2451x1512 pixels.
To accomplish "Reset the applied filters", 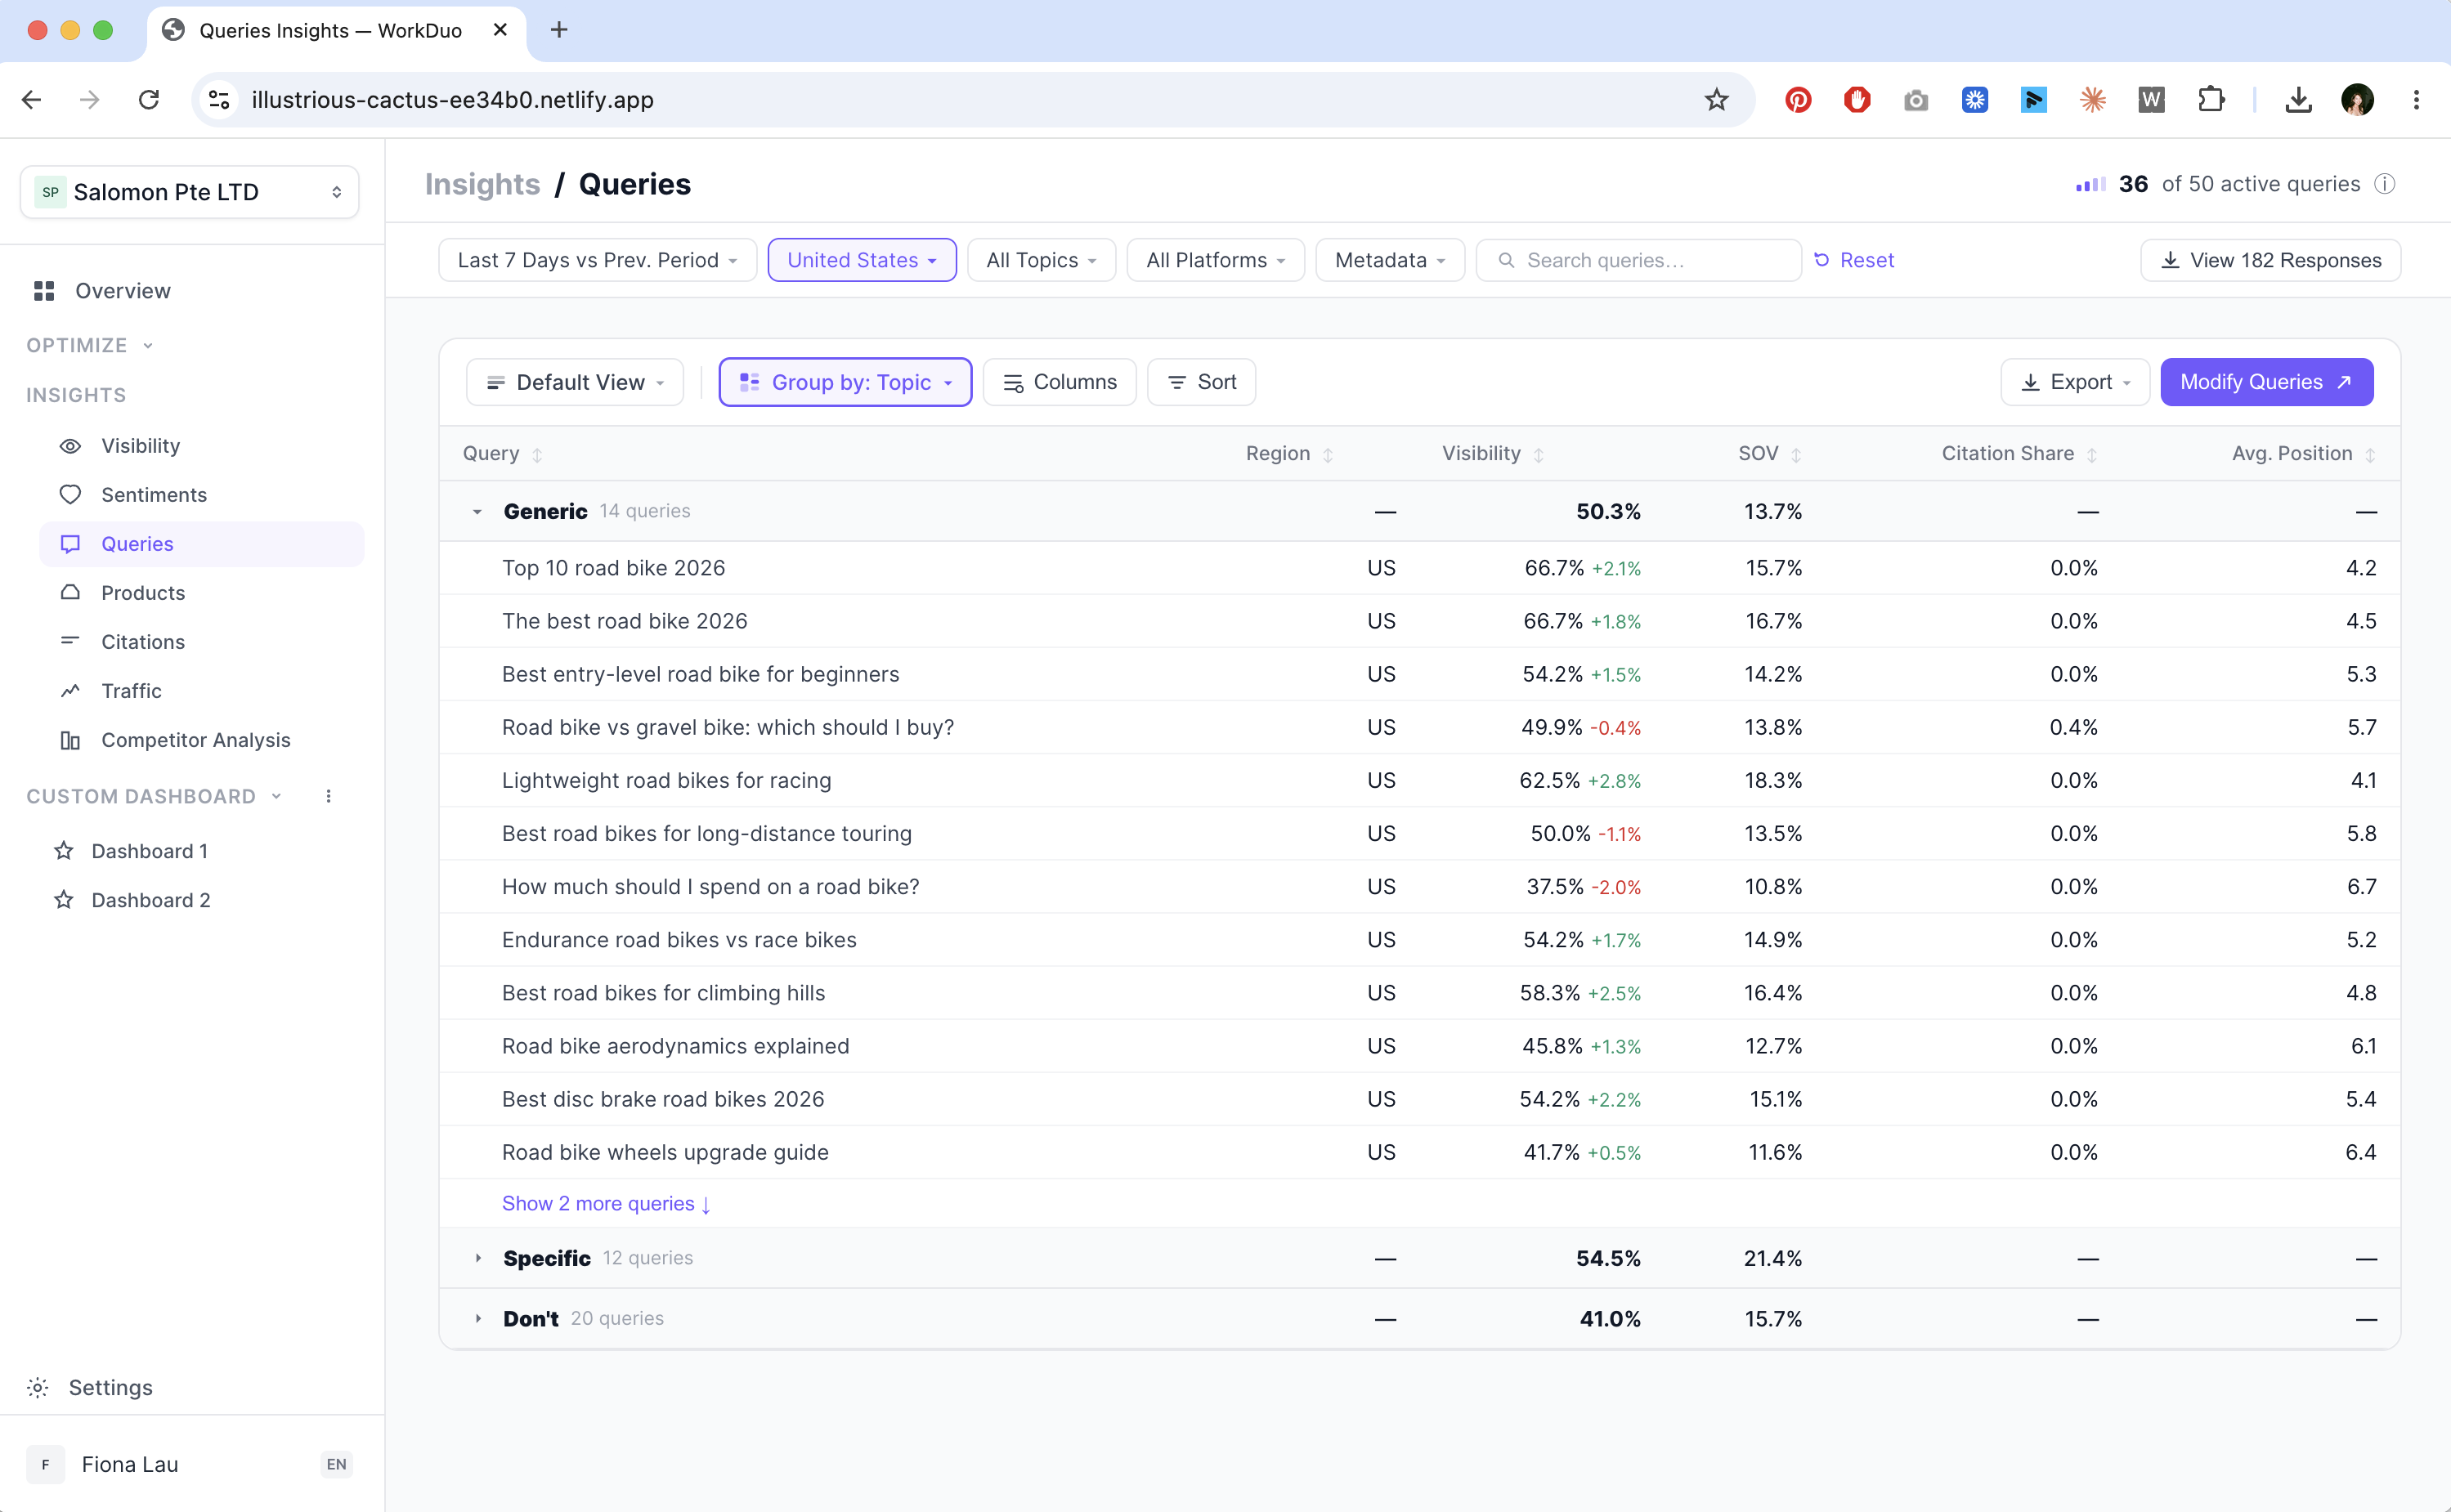I will [1854, 260].
